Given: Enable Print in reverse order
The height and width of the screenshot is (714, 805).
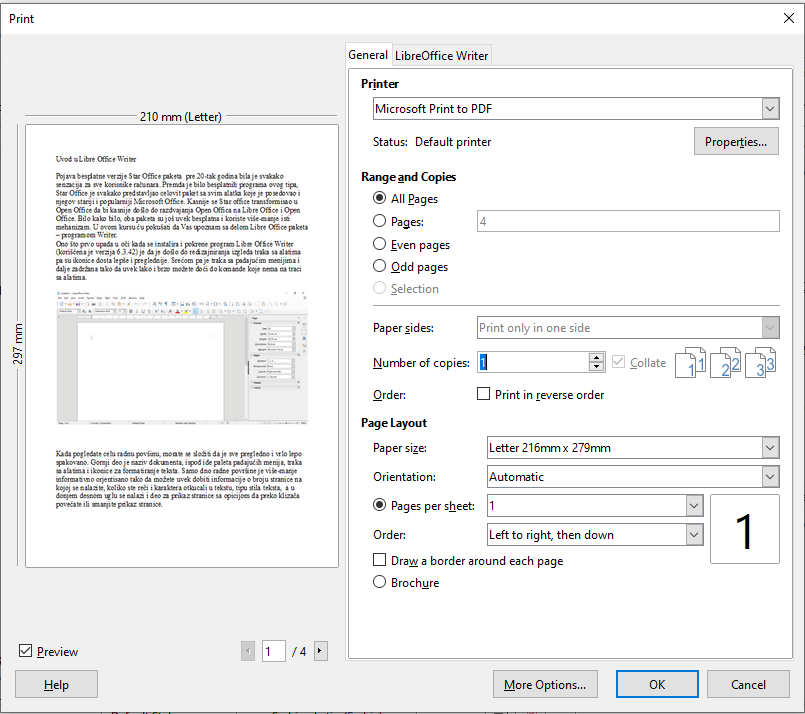Looking at the screenshot, I should pyautogui.click(x=484, y=394).
